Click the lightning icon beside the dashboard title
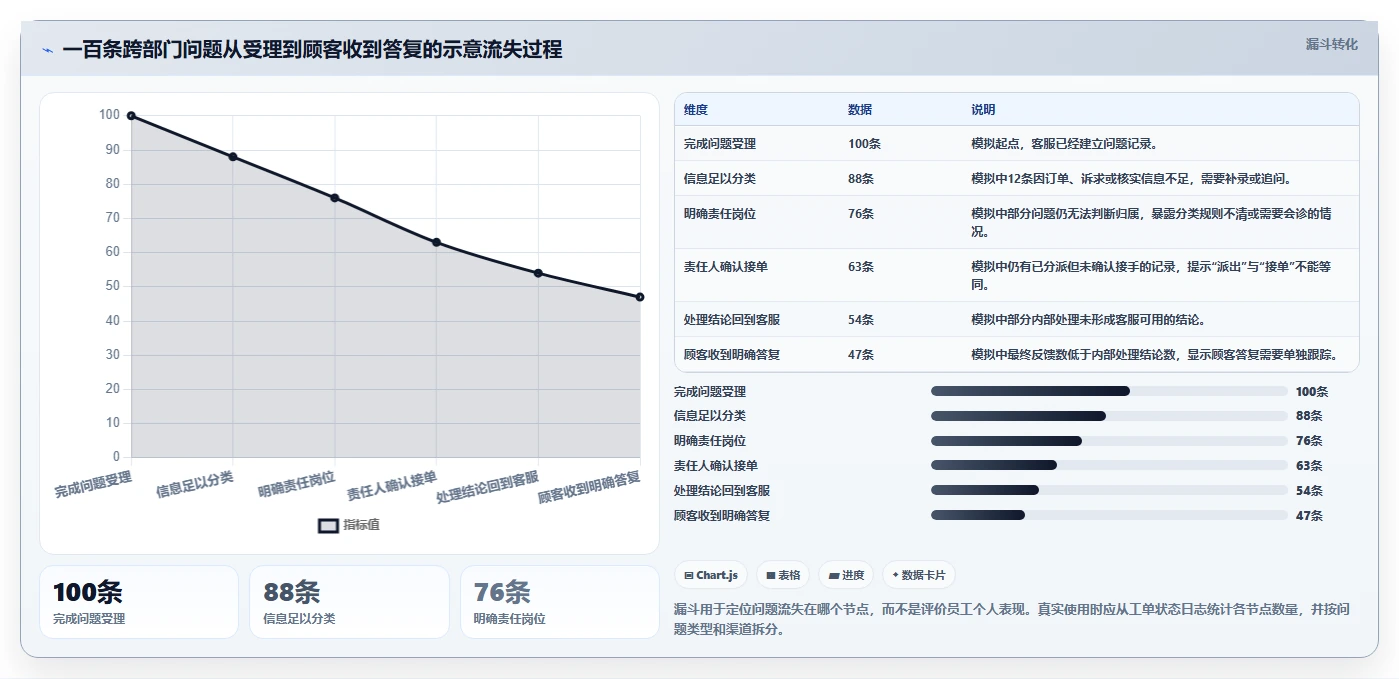1399x679 pixels. coord(47,50)
